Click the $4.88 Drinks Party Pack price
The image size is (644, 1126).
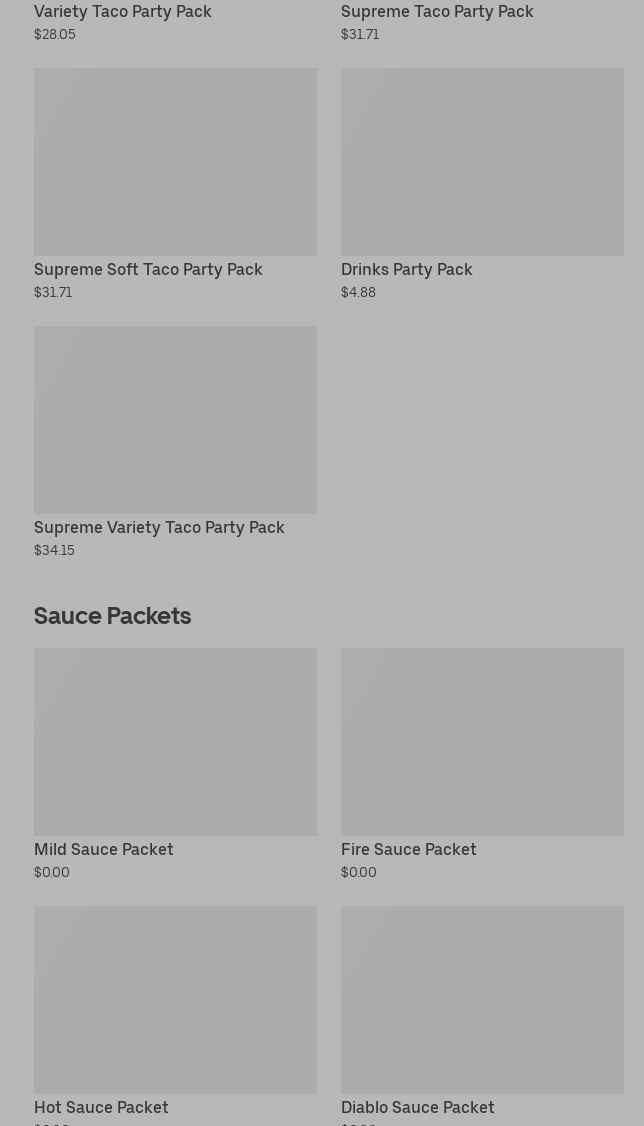[358, 293]
